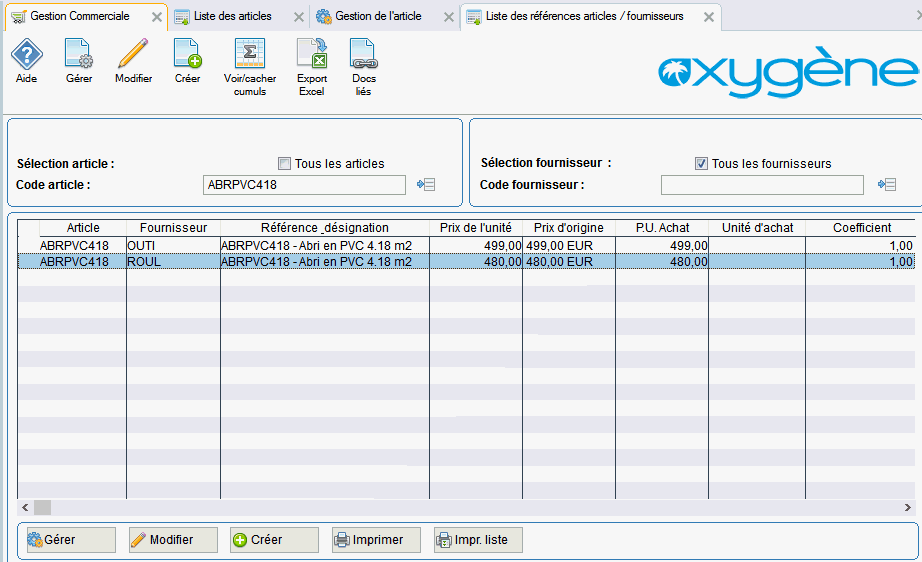The image size is (922, 562).
Task: Sort by the Prix de l'unité column header
Action: (475, 228)
